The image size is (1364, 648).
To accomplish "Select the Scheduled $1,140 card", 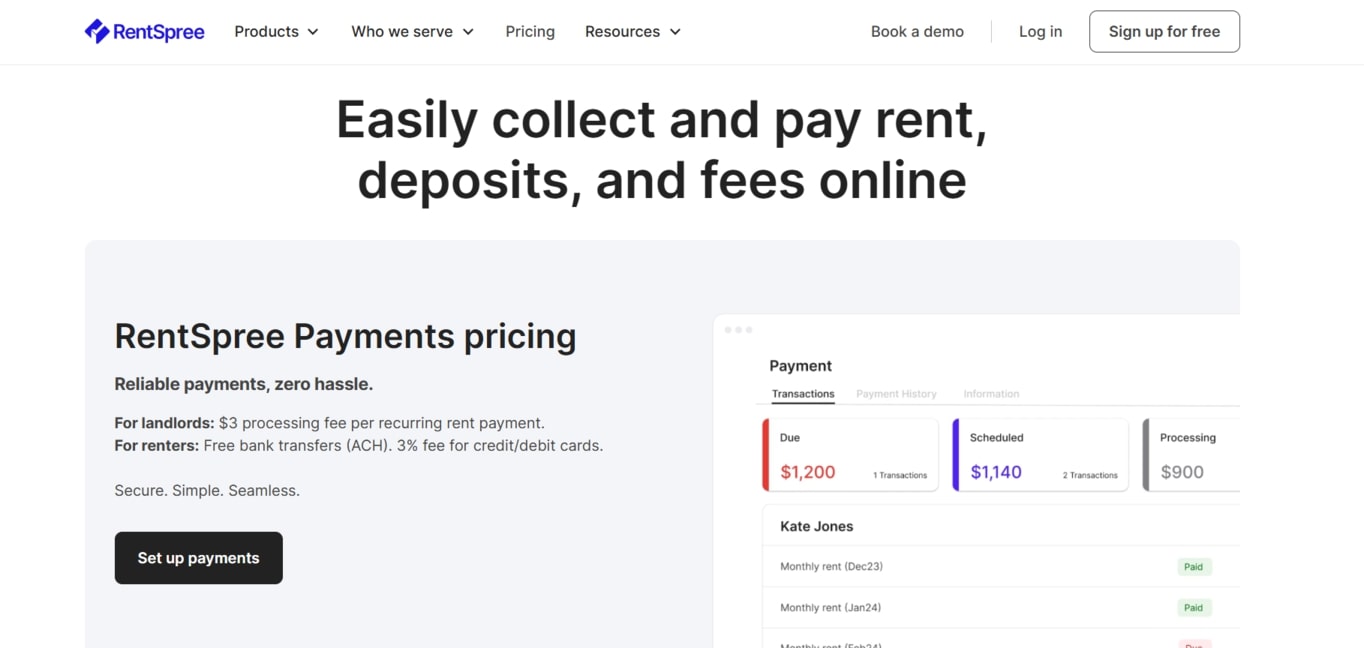I will tap(1040, 455).
